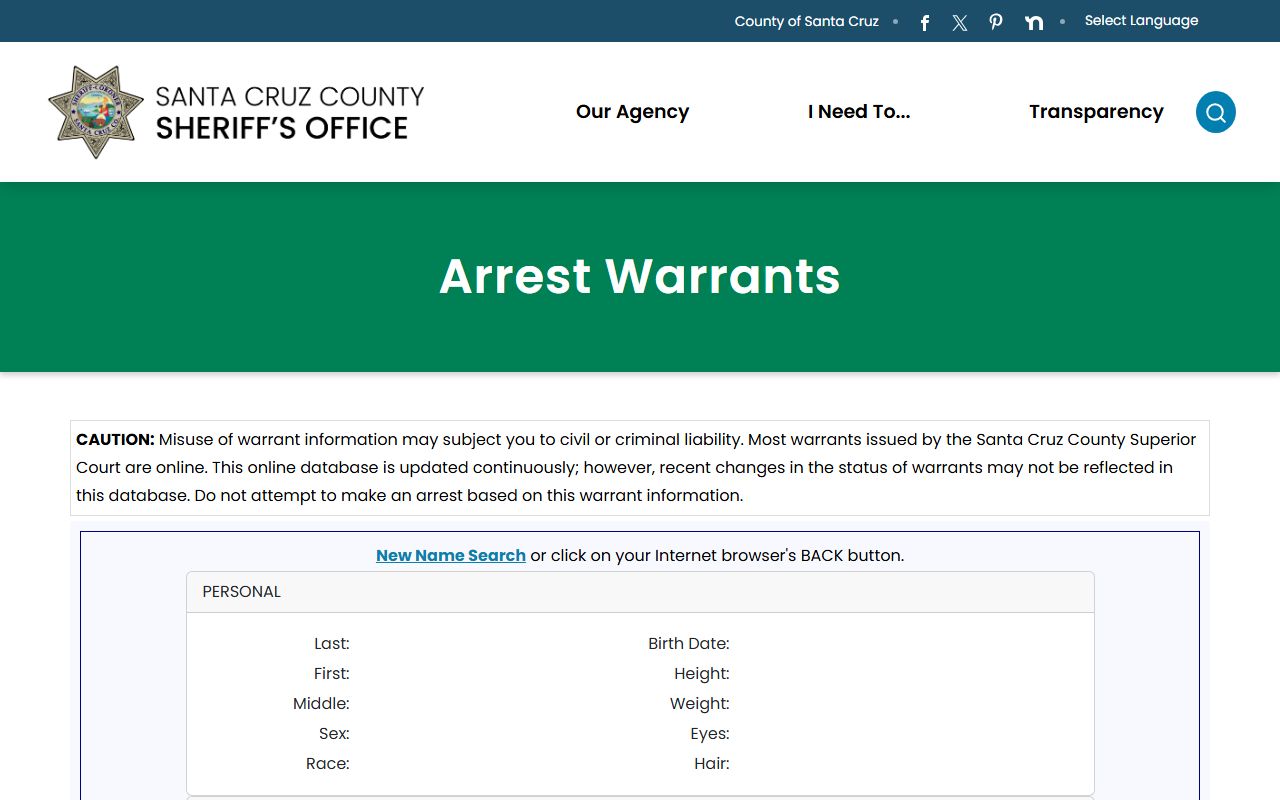
Task: Click the PERSONAL section header
Action: tap(640, 592)
